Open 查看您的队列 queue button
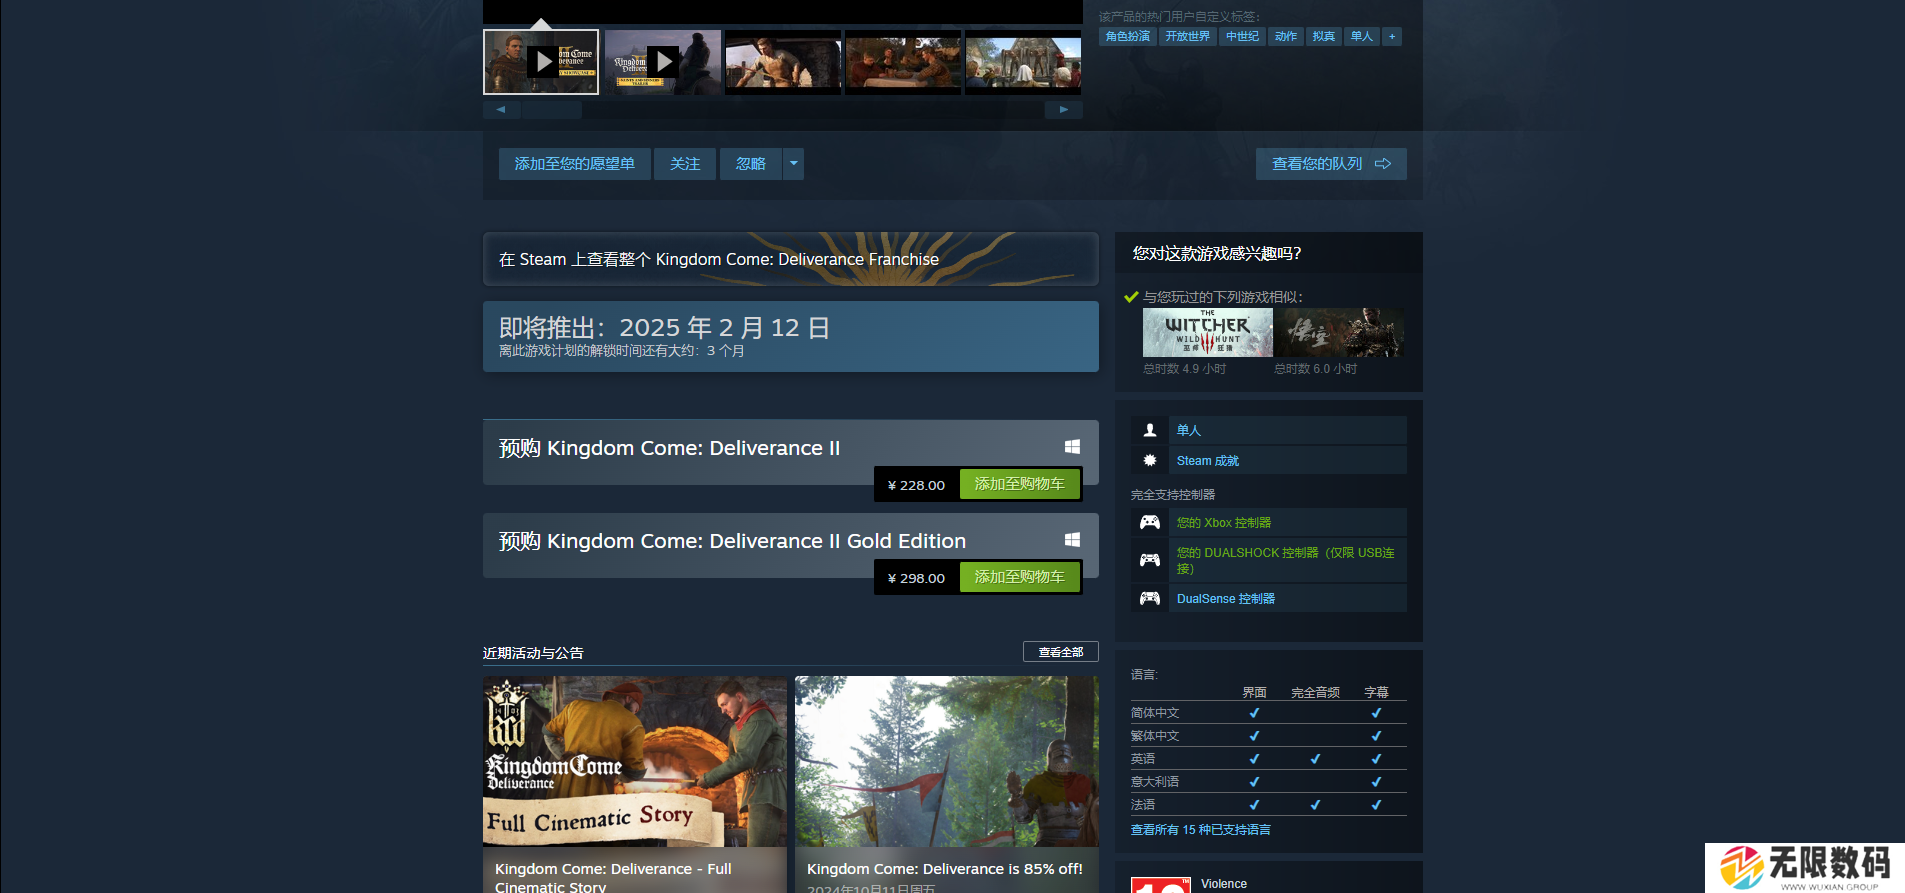 1330,164
